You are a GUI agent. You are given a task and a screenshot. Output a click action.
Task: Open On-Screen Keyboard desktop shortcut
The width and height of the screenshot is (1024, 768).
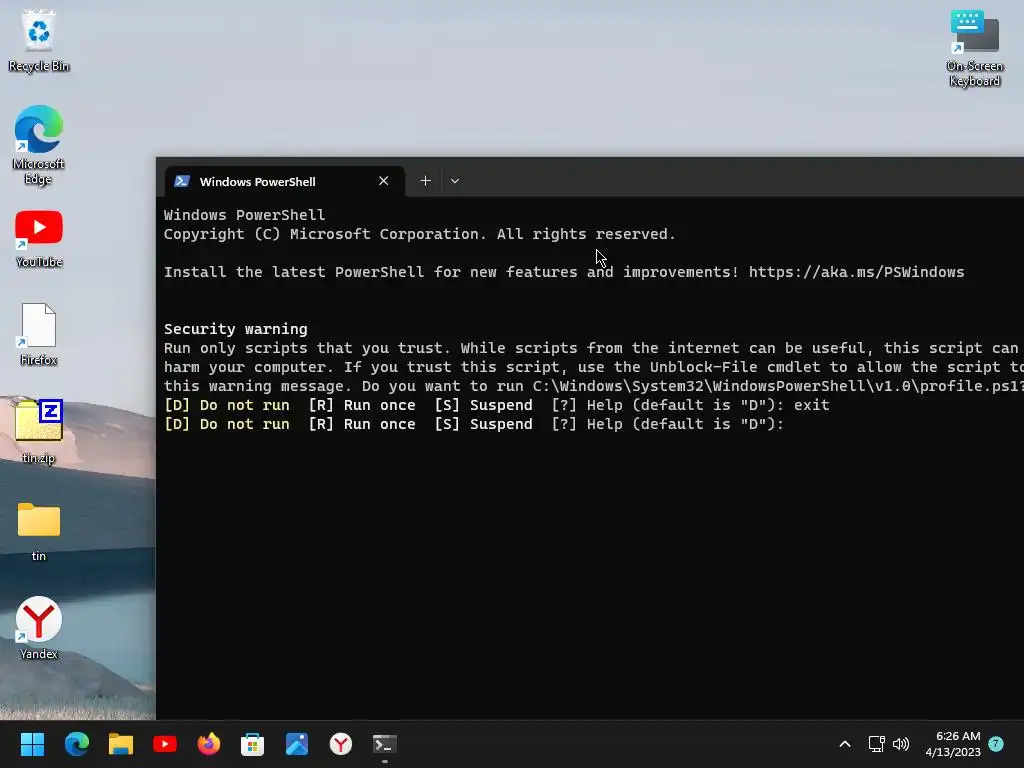pos(974,48)
